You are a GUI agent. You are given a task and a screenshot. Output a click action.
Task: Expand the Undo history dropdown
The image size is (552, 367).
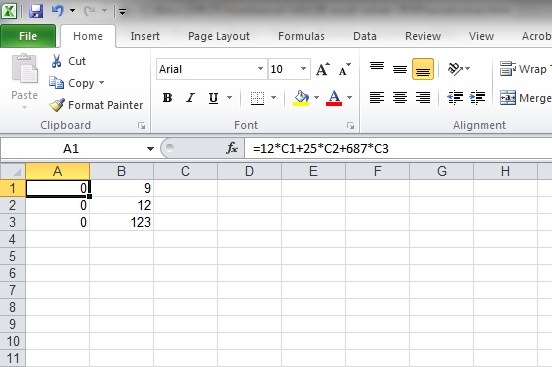73,11
